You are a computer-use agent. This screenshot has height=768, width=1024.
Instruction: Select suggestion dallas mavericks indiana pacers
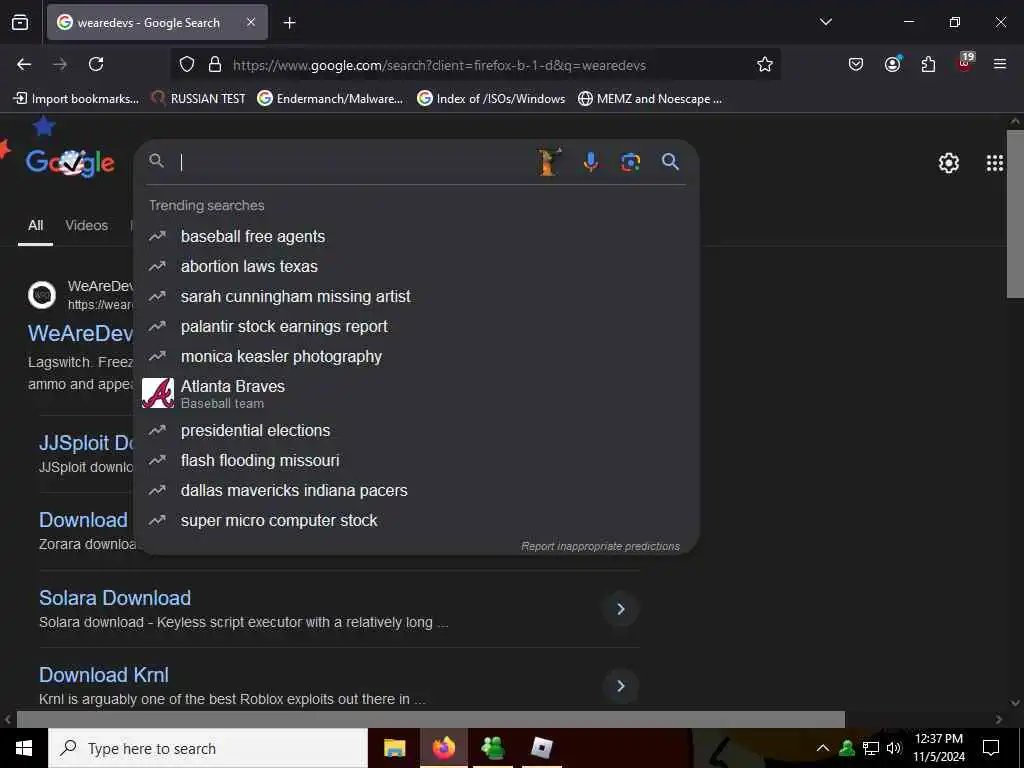click(415, 490)
